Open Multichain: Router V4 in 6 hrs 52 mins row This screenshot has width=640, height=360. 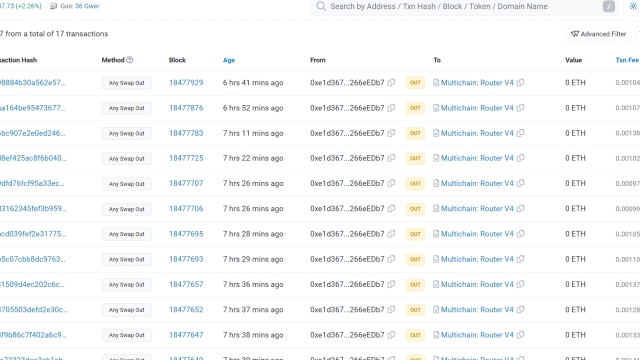point(477,108)
